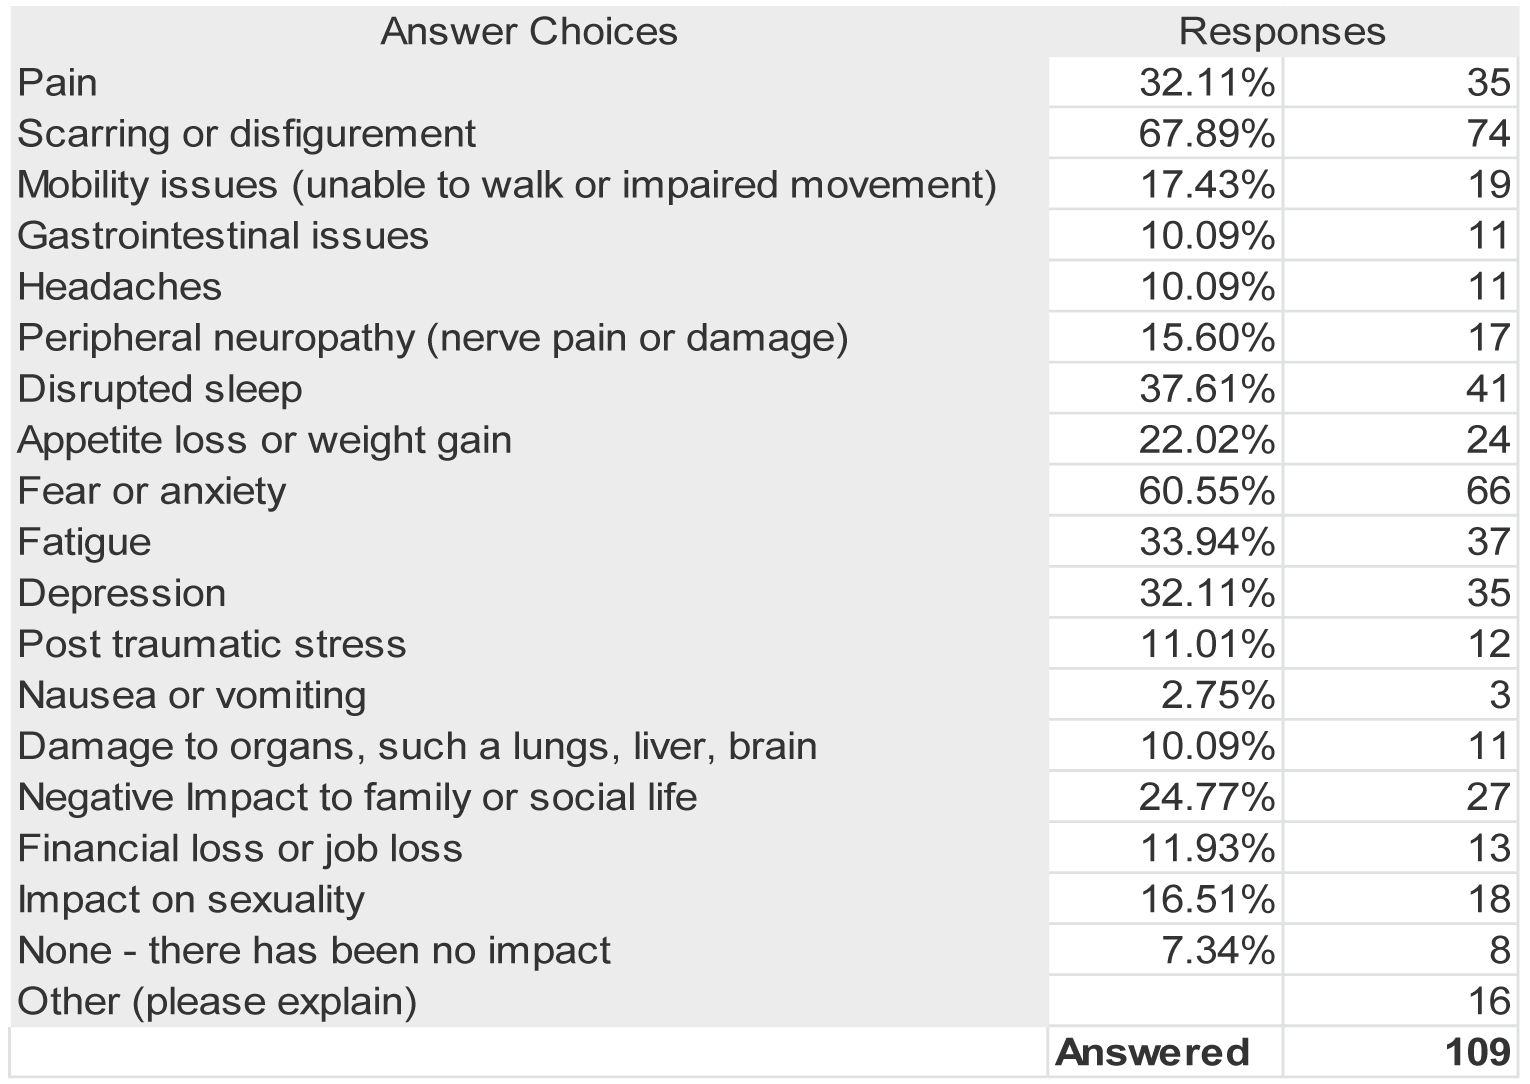Select the 24.77% Negative Impact percentage cell
The image size is (1530, 1084).
coord(1207,797)
